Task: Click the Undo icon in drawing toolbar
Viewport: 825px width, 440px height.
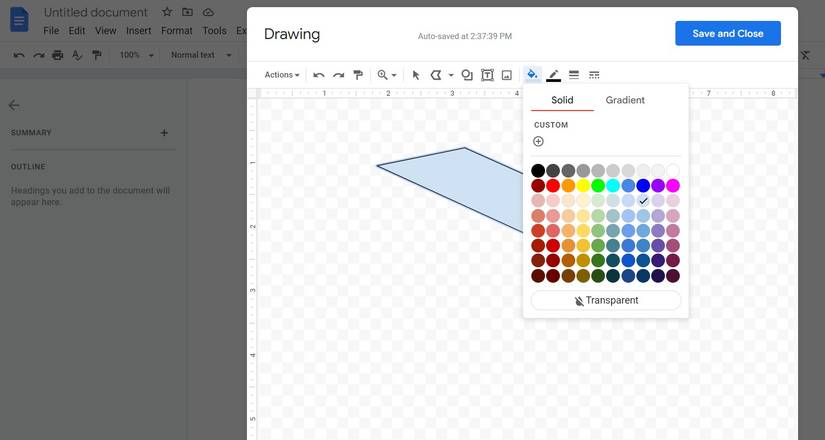Action: pyautogui.click(x=319, y=75)
